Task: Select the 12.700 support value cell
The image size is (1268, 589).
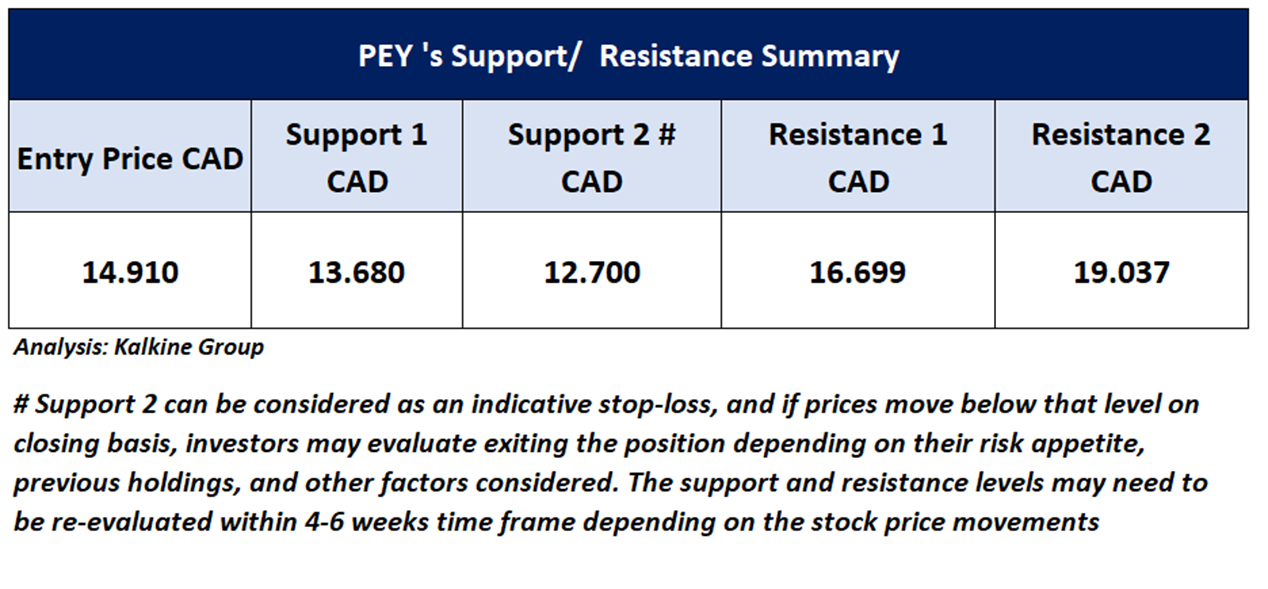Action: 592,271
